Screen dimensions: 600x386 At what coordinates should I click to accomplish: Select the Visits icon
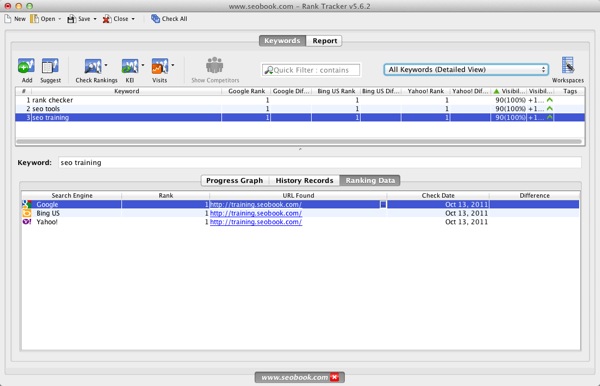pos(160,66)
